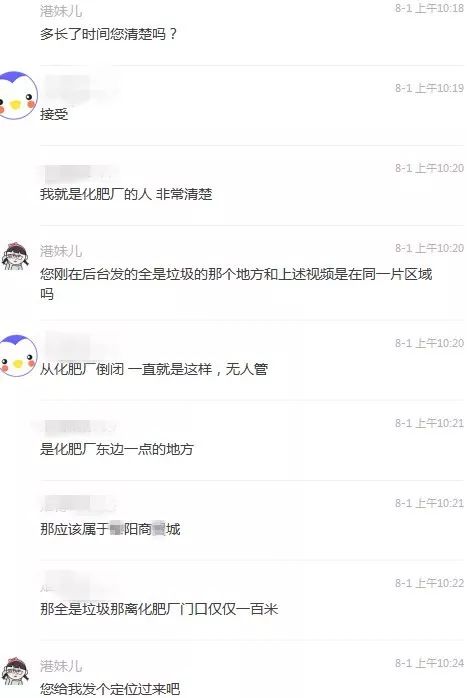Open the 港妹儿 name above '多长了时间您清楚吗'

click(61, 11)
